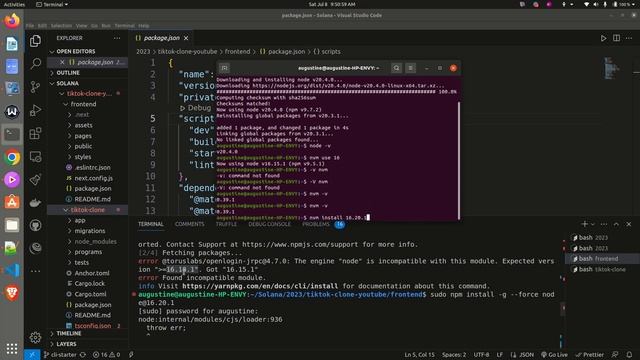Create a new terminal with plus icon
Screen dimensions: 640x360
[x=584, y=224]
